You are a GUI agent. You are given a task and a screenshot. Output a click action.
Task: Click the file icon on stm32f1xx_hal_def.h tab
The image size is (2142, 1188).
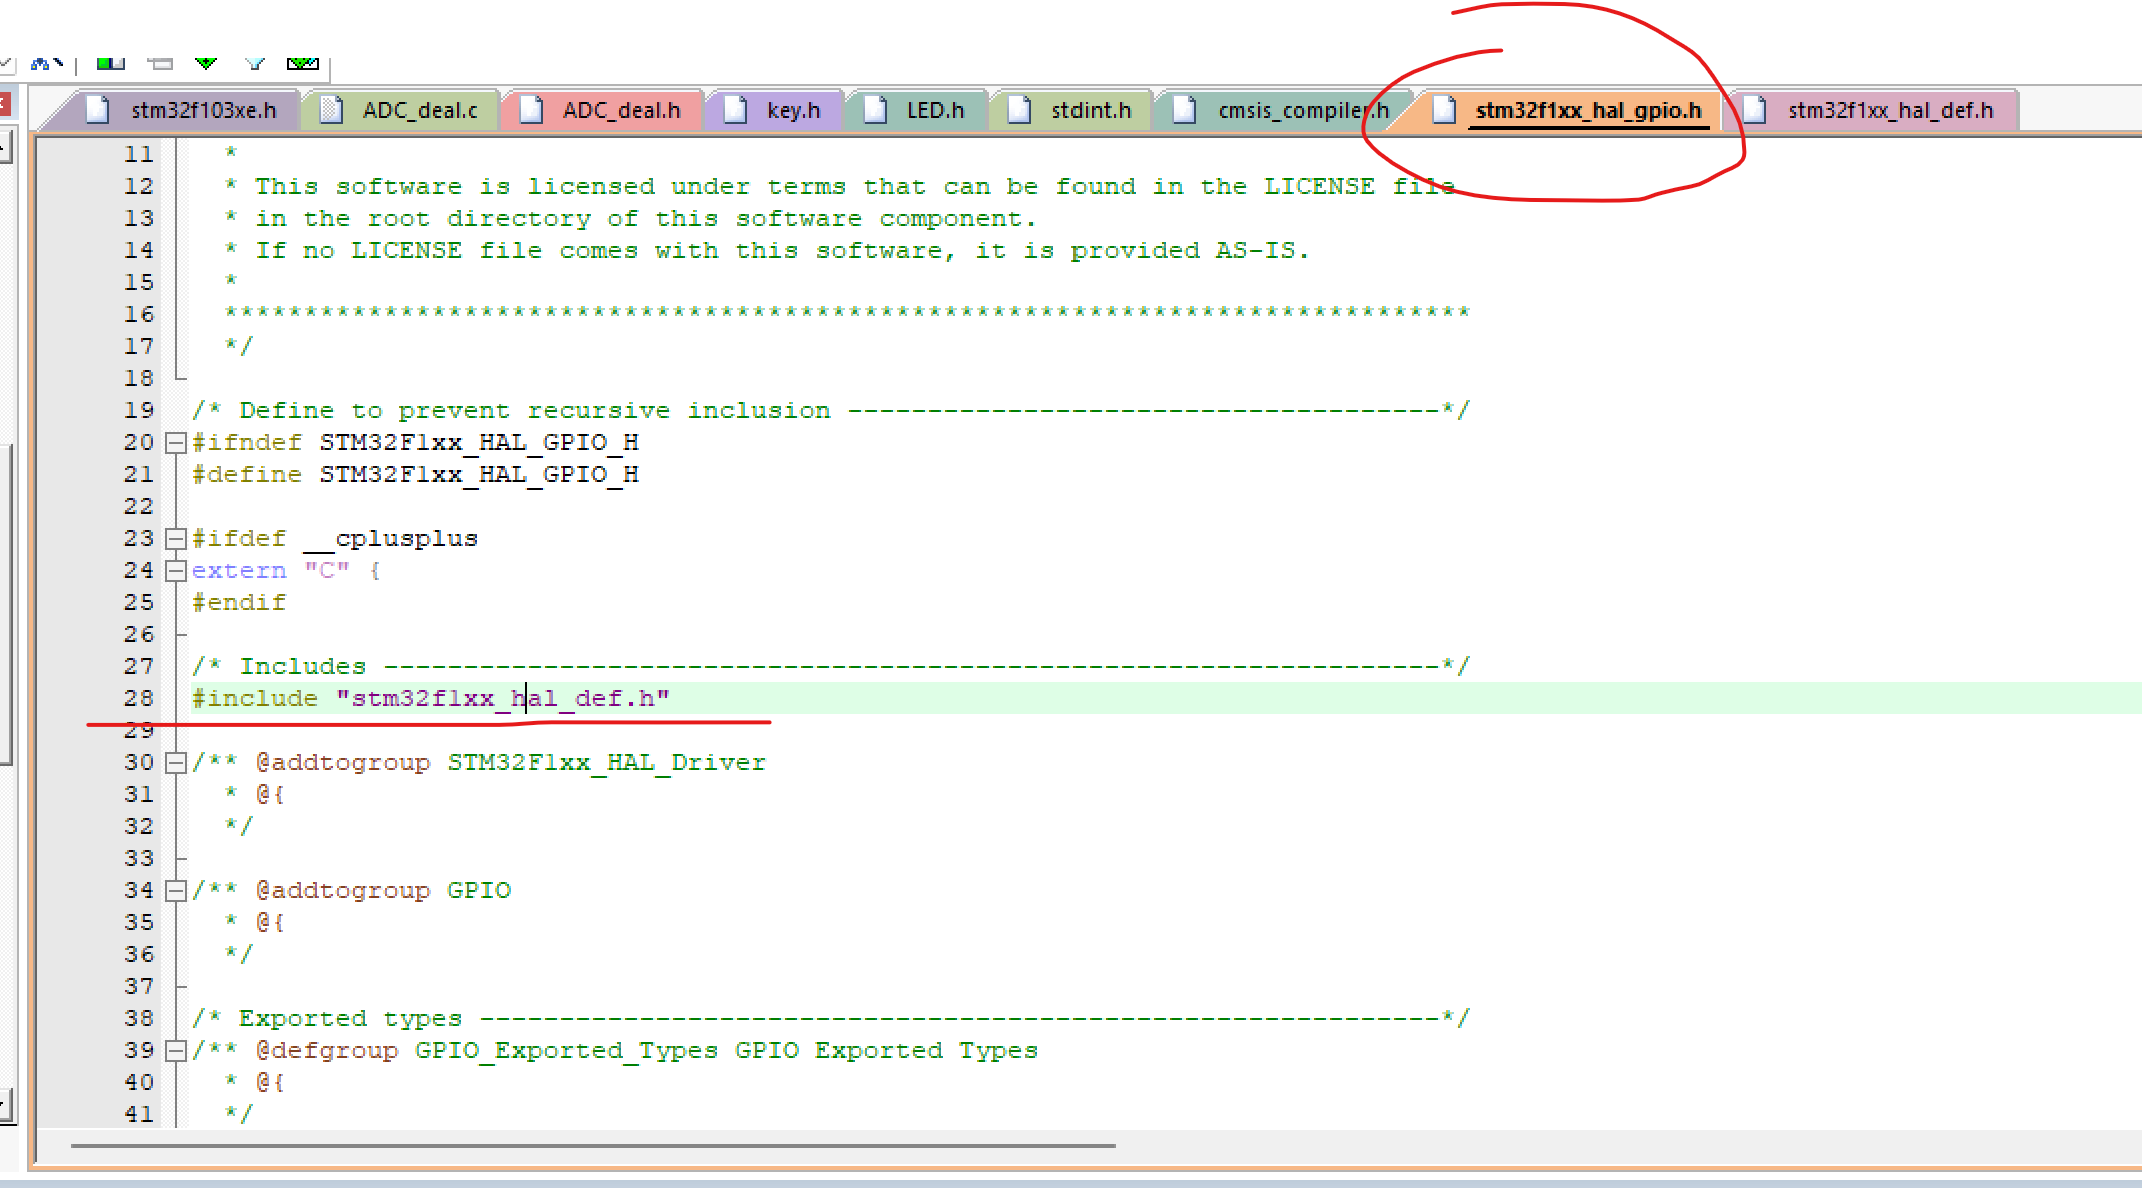[1755, 110]
